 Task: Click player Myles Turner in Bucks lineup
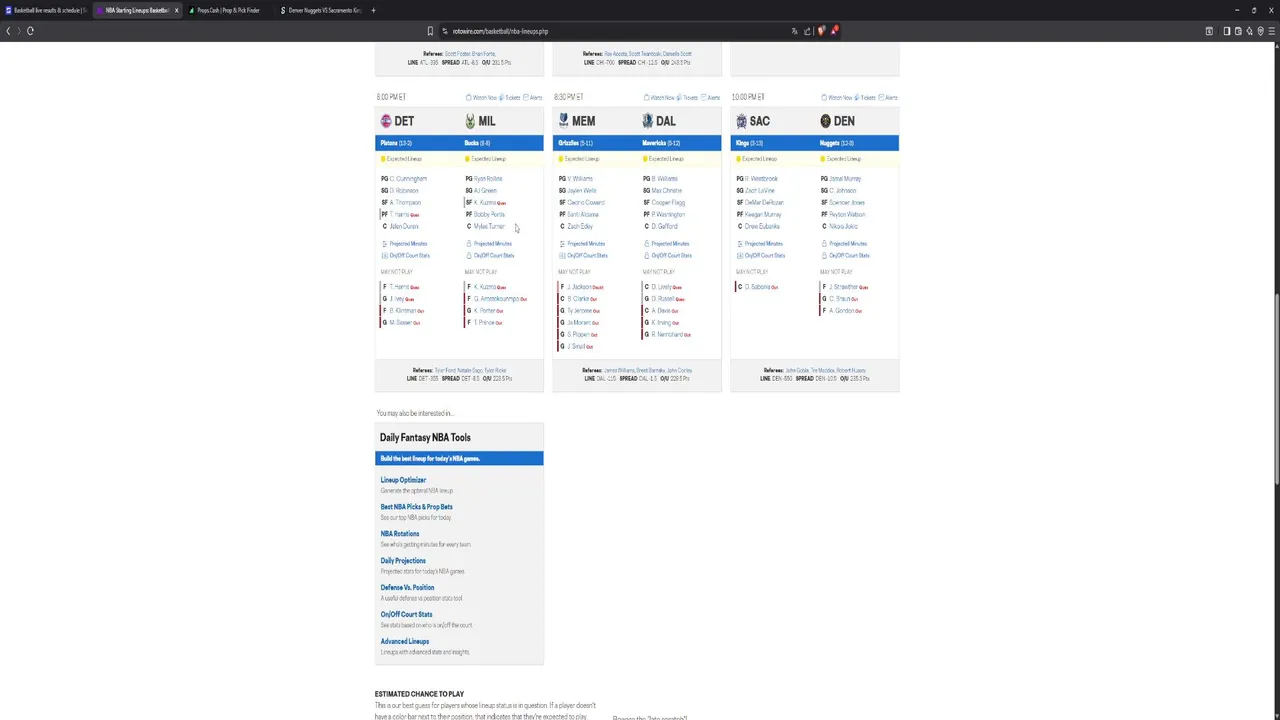[x=489, y=226]
